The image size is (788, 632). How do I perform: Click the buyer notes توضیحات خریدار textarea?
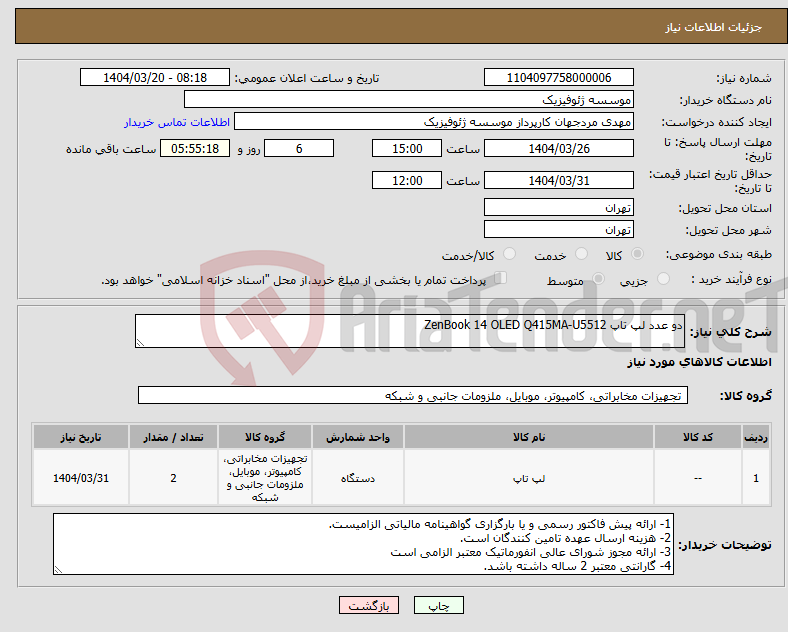tap(363, 544)
